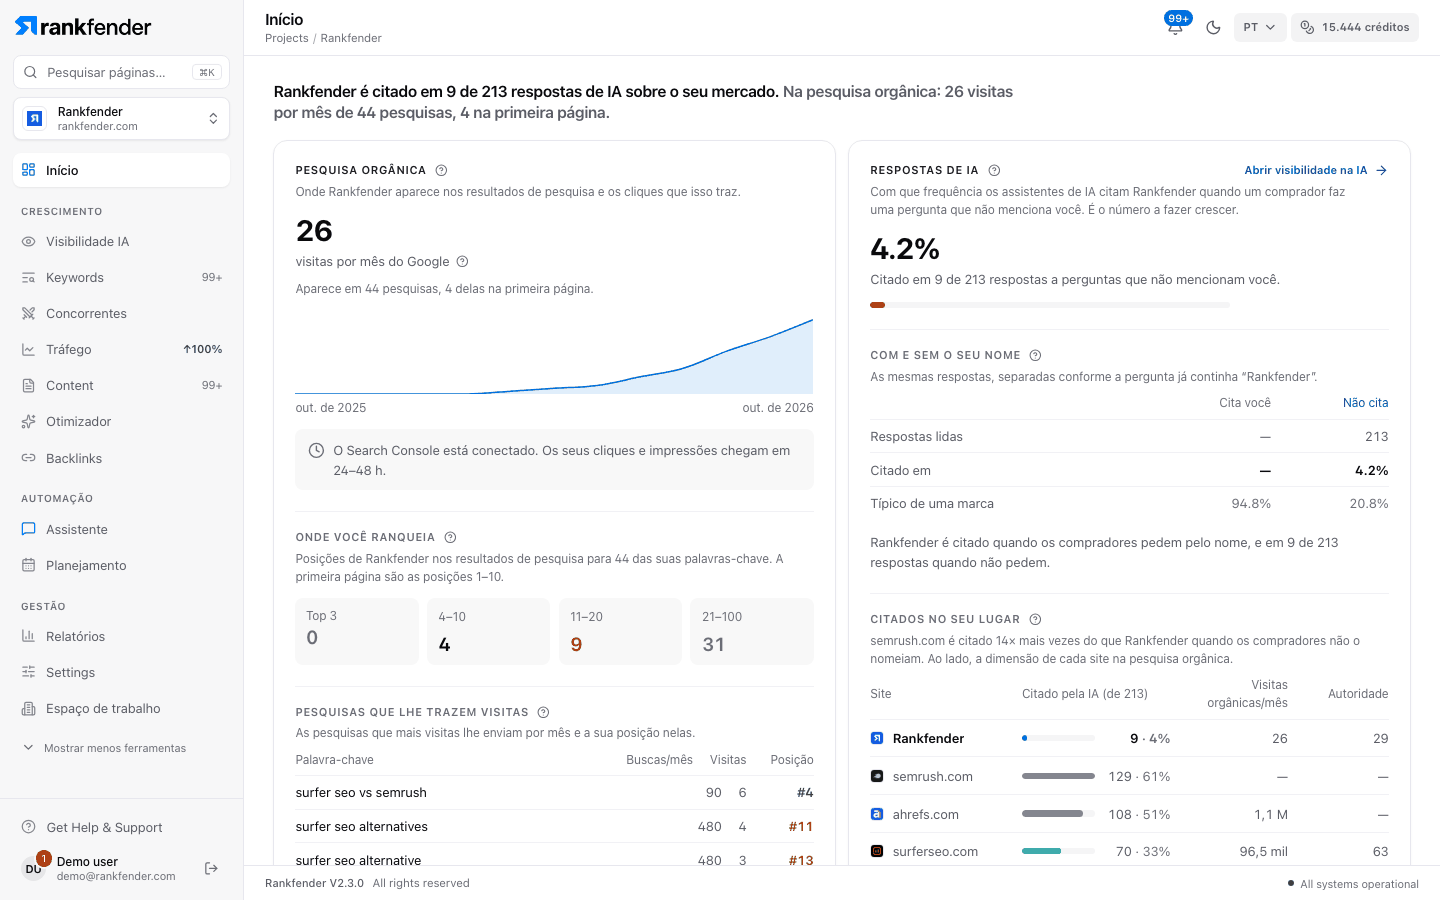
Task: Click help icon next to visitas por mês do Google
Action: click(x=462, y=262)
